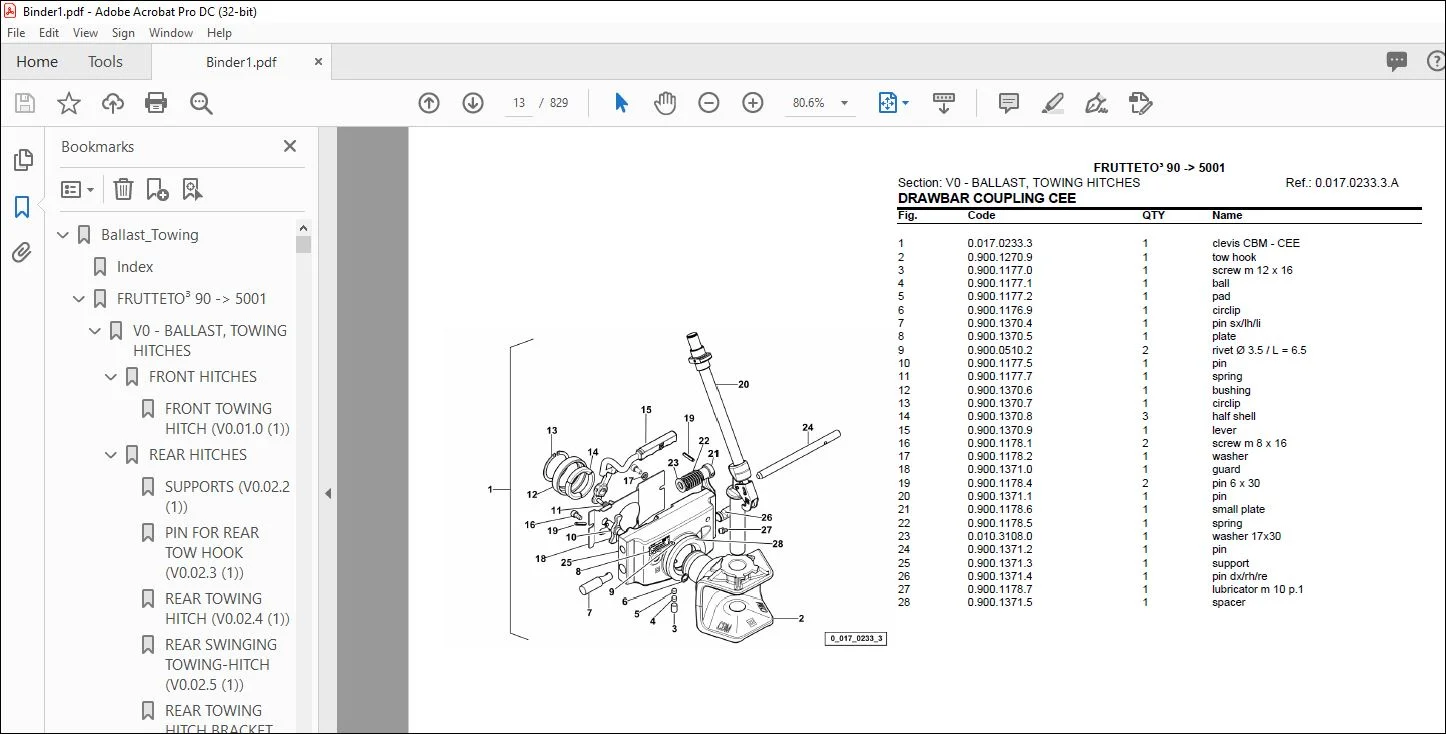Open the View menu
This screenshot has height=734, width=1446.
pos(86,33)
